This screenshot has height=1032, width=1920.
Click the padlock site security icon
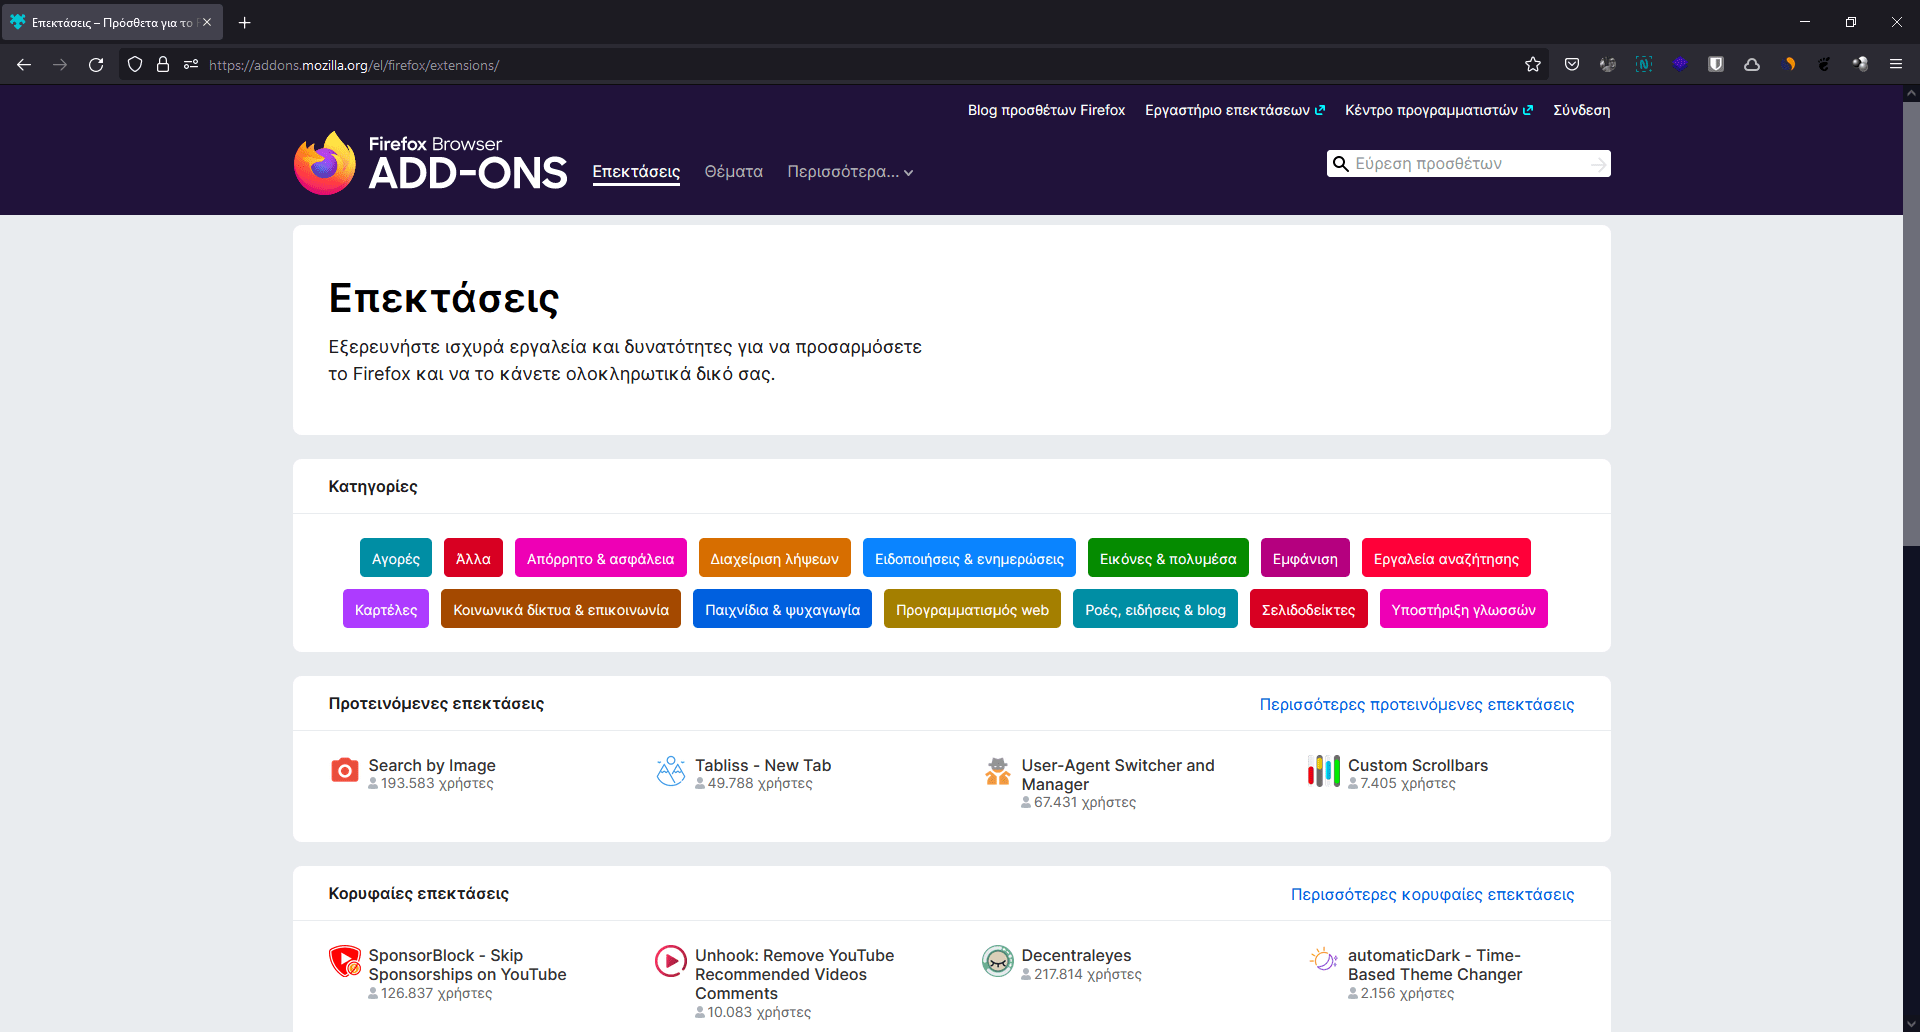(x=163, y=65)
